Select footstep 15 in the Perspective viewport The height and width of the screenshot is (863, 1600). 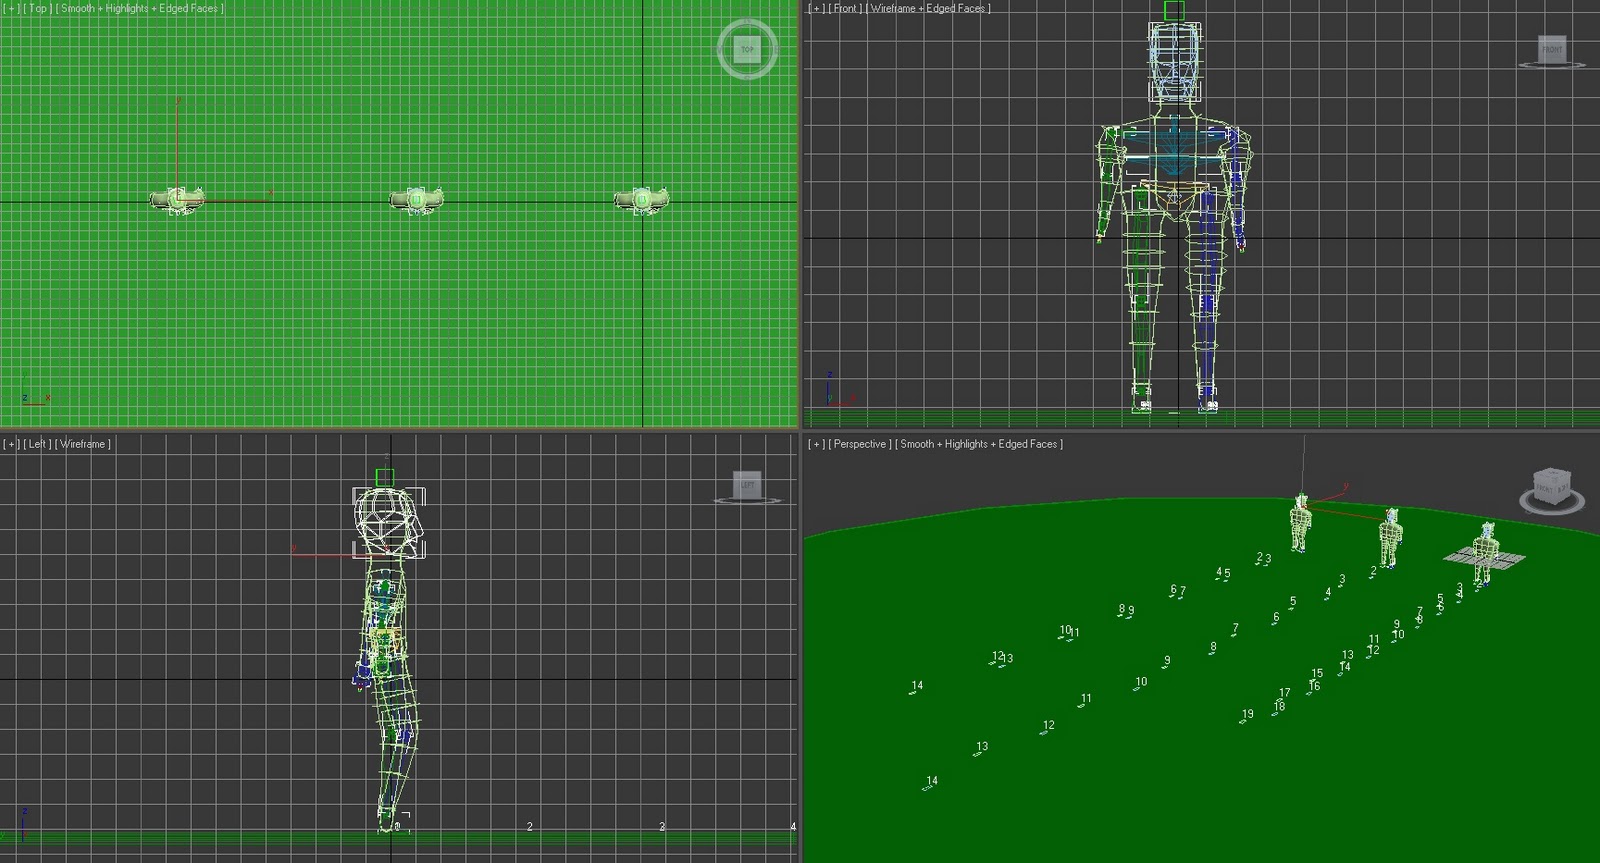click(x=1317, y=674)
